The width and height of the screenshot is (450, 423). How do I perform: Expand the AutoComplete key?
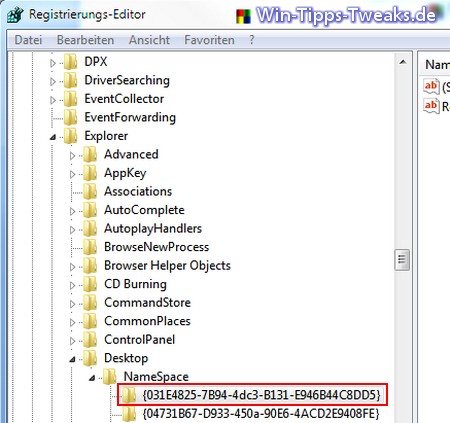click(x=72, y=211)
